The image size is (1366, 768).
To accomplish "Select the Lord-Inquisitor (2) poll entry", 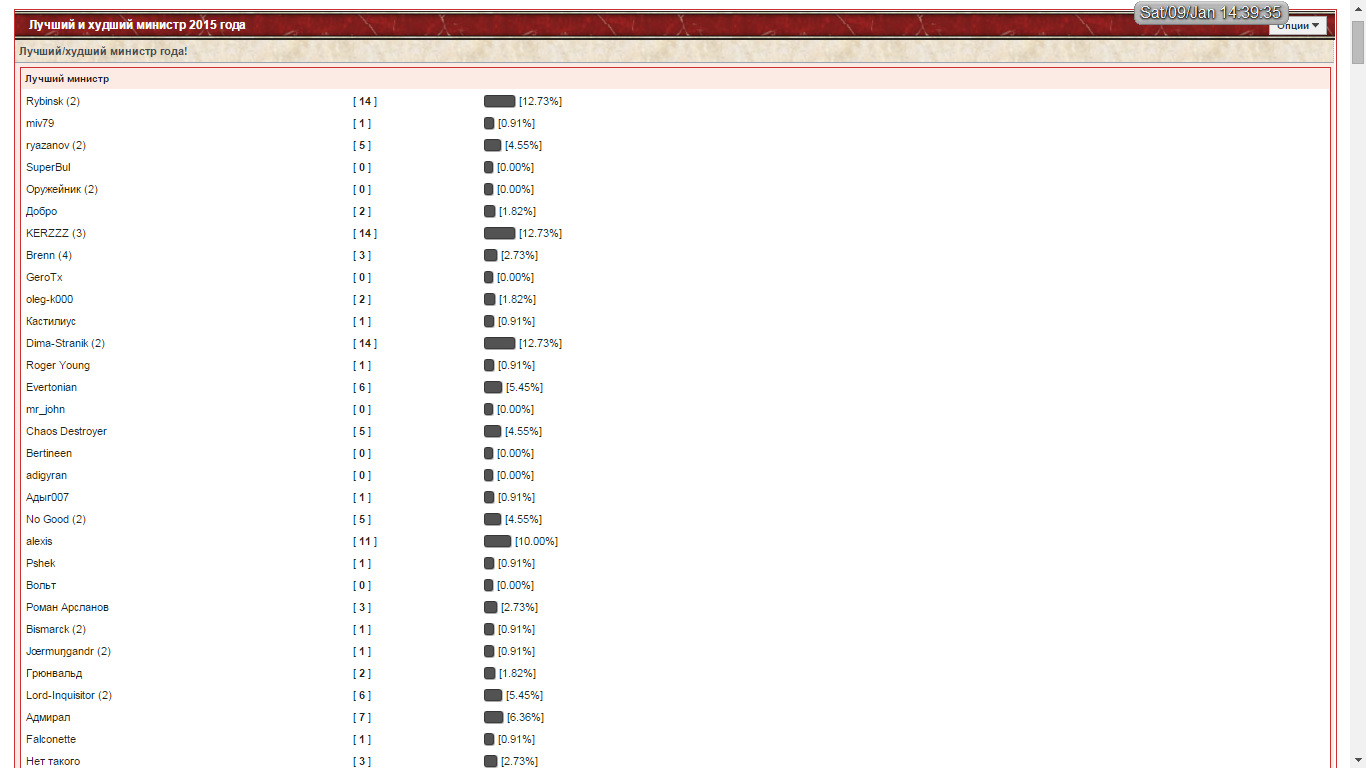I will tap(69, 695).
